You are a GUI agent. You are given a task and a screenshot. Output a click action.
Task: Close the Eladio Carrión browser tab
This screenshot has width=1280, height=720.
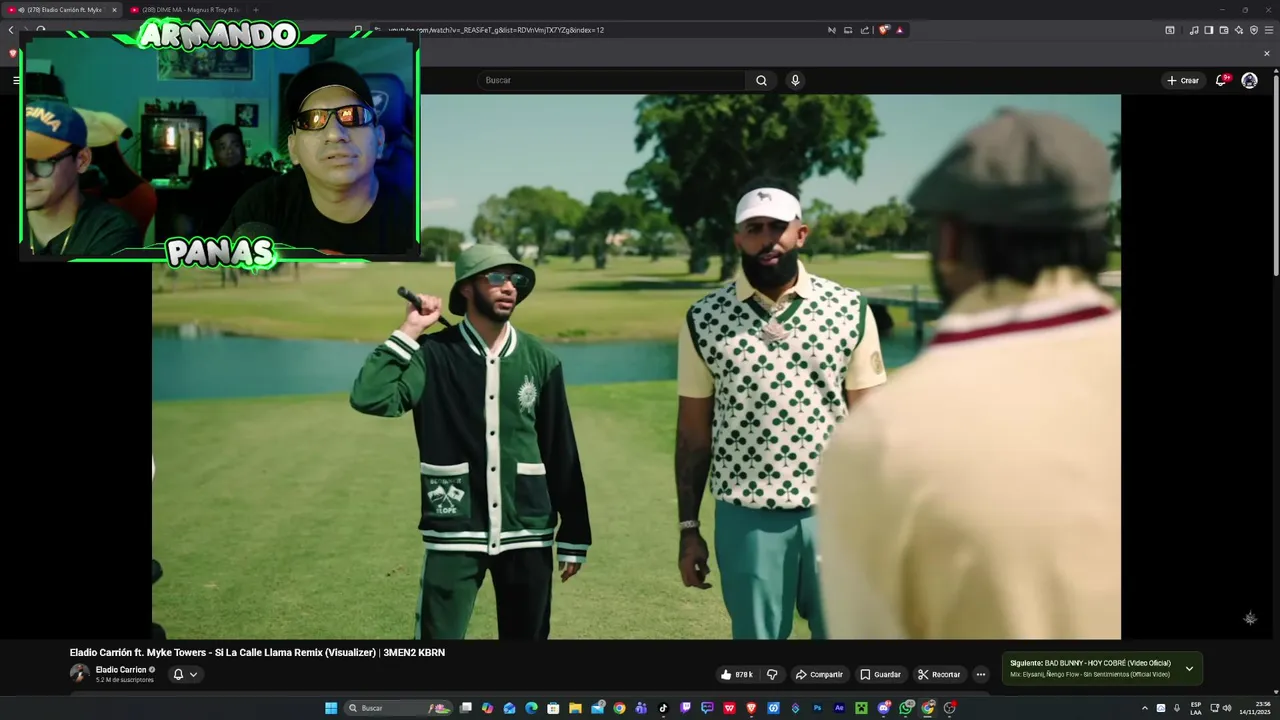(x=114, y=10)
